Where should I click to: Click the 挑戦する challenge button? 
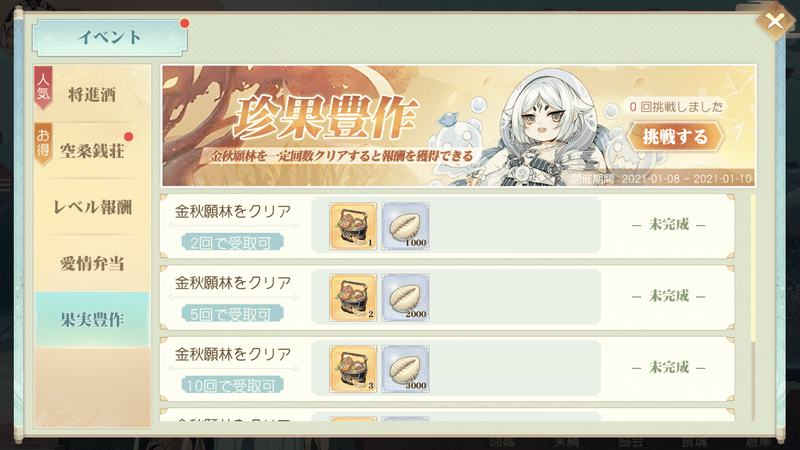point(675,136)
